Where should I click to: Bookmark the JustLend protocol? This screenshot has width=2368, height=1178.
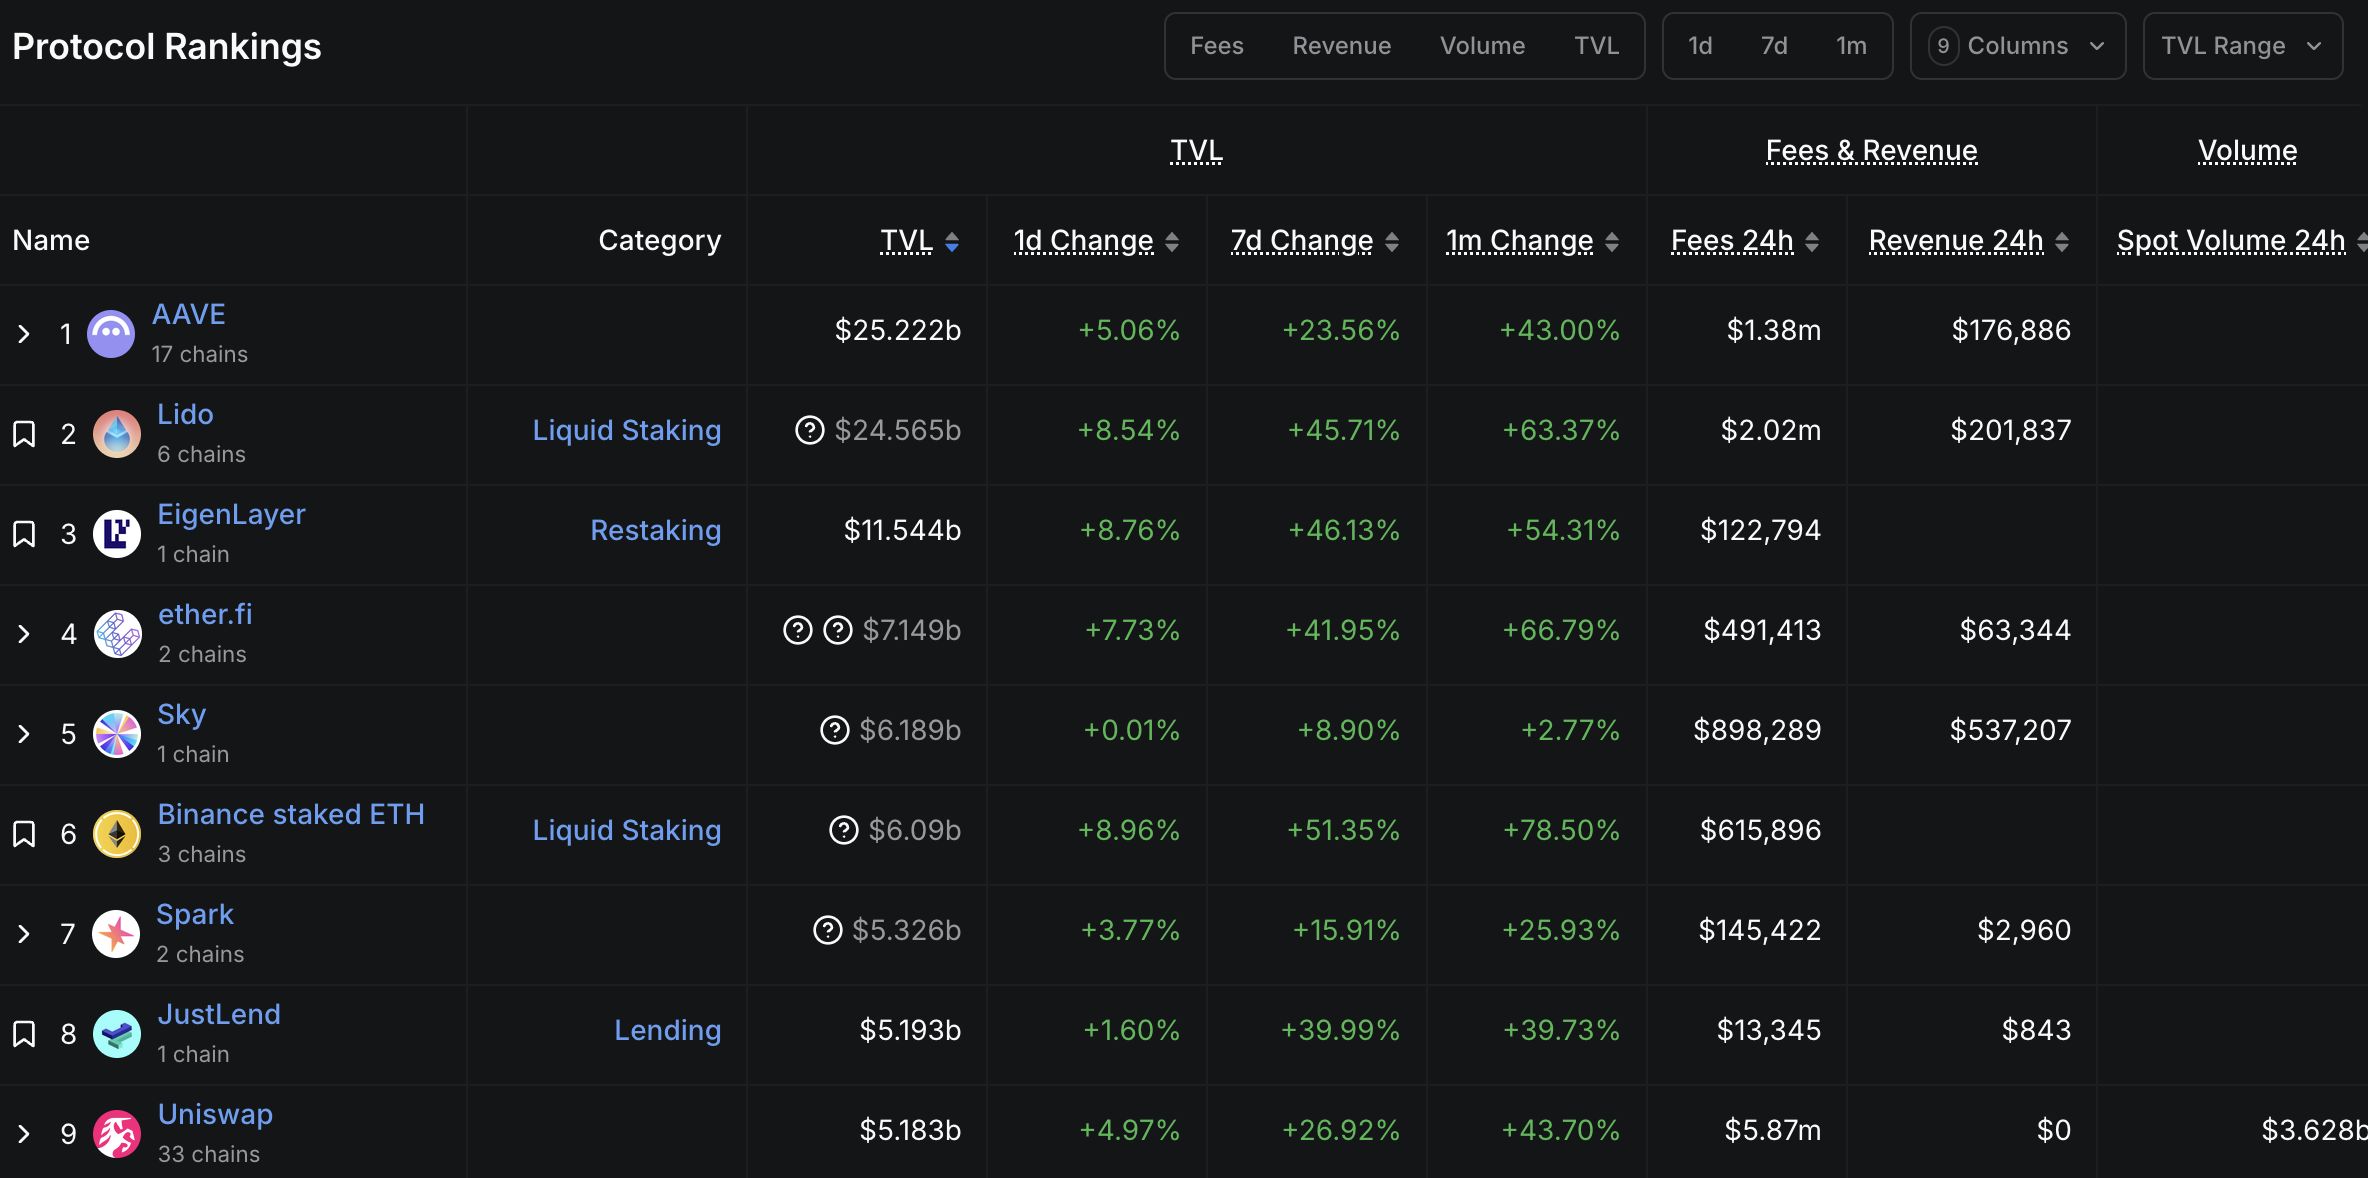[x=24, y=1034]
